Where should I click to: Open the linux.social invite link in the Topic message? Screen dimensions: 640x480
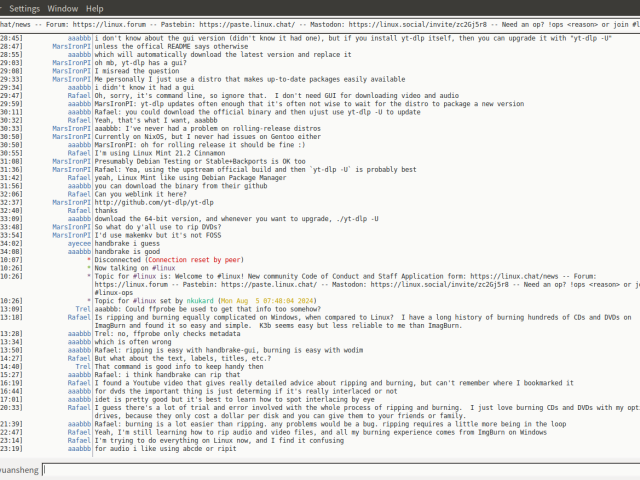click(439, 284)
